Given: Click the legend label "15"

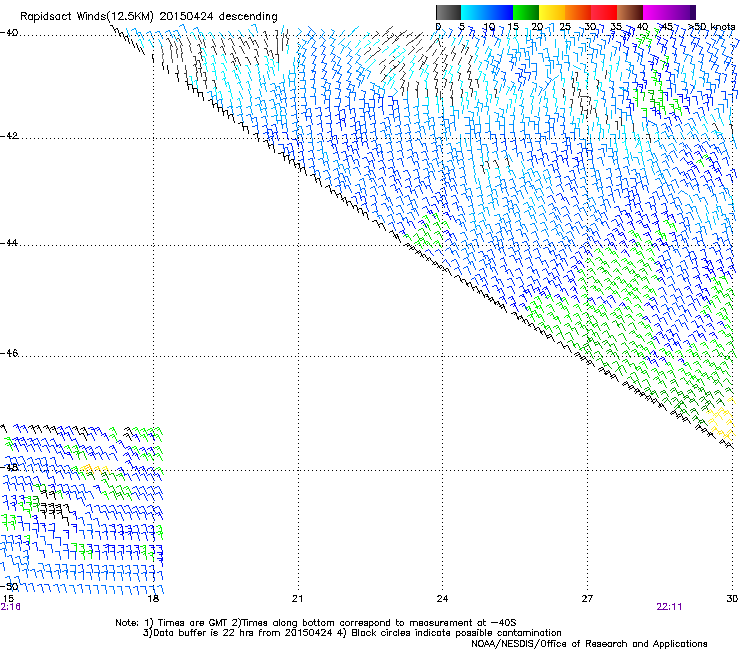Looking at the screenshot, I should tap(513, 26).
